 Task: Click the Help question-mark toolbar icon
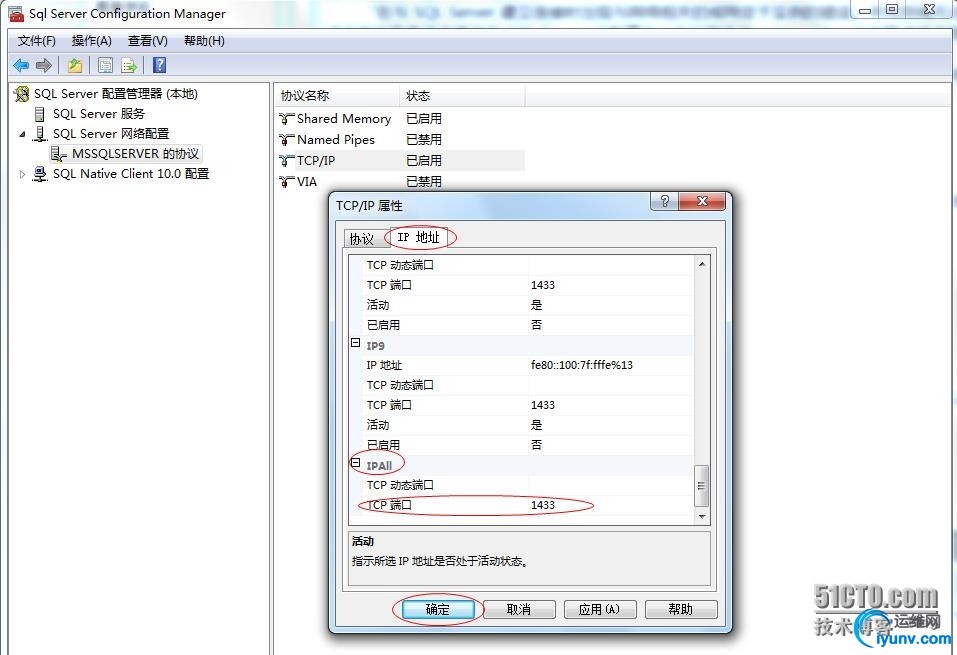160,65
